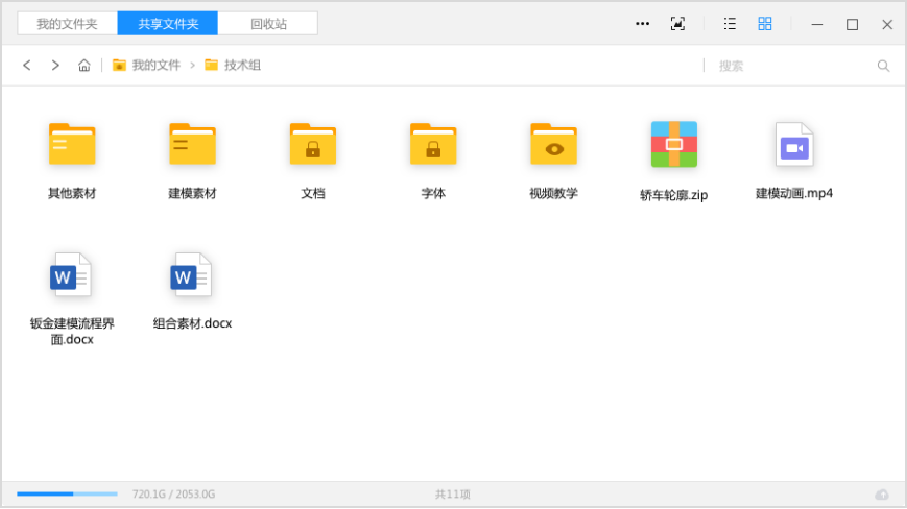907x509 pixels.
Task: Select the 组合素材.docx Word file
Action: 192,275
